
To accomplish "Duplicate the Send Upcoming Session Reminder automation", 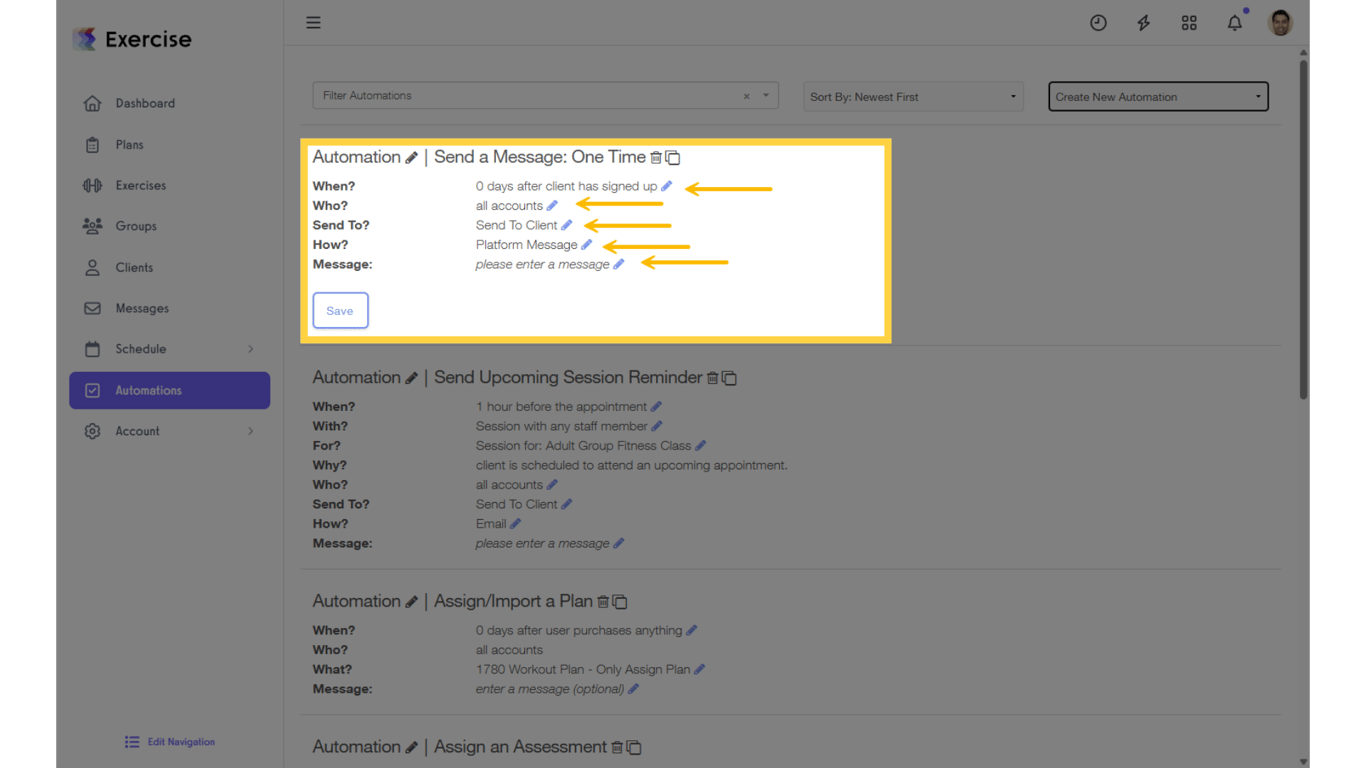I will click(x=729, y=378).
